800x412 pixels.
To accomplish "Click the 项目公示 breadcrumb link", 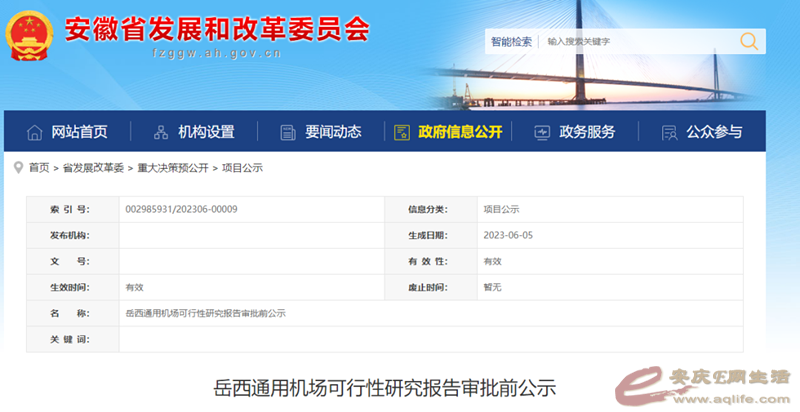I will point(242,168).
